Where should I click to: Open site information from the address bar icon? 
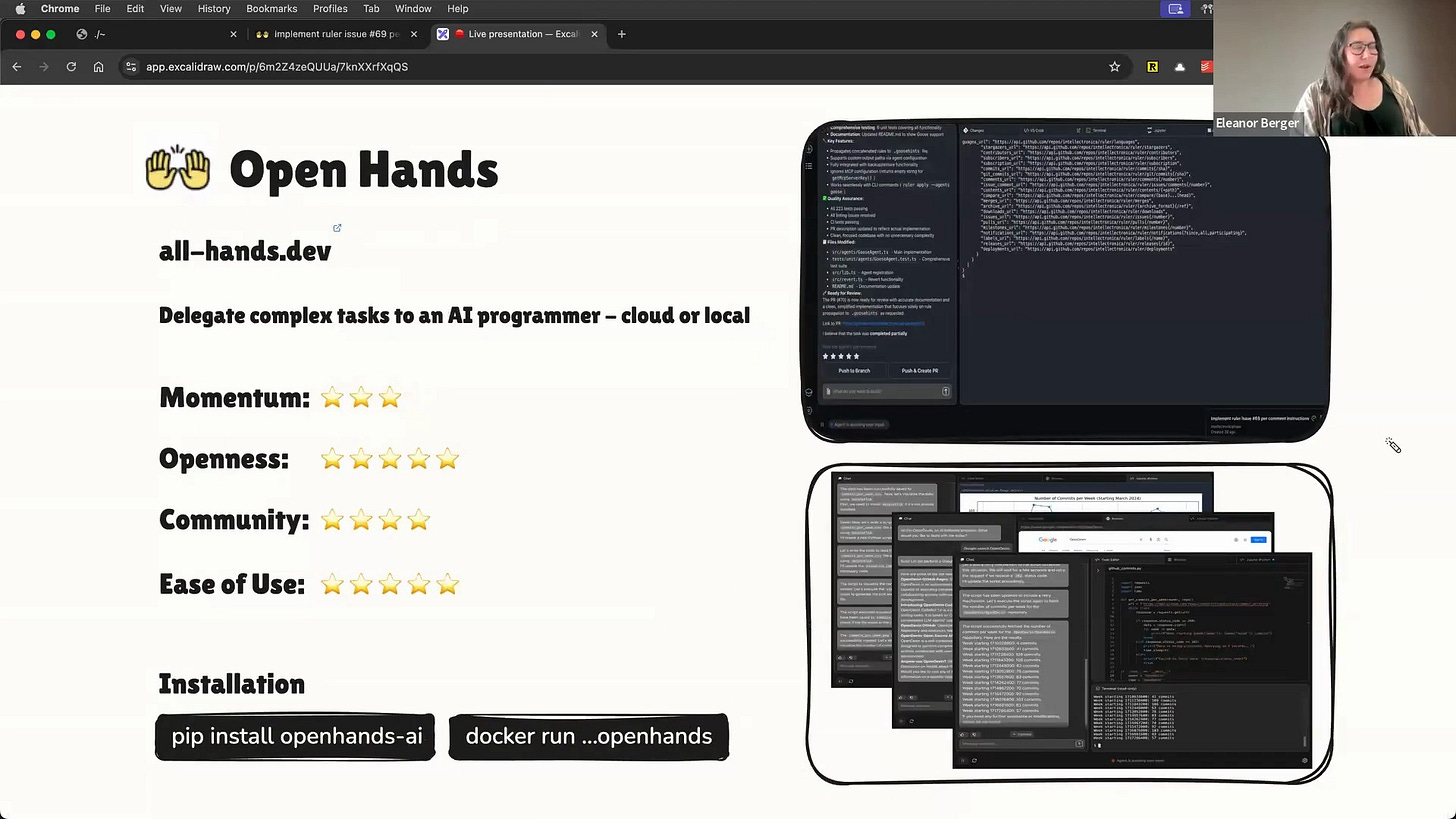(x=132, y=66)
